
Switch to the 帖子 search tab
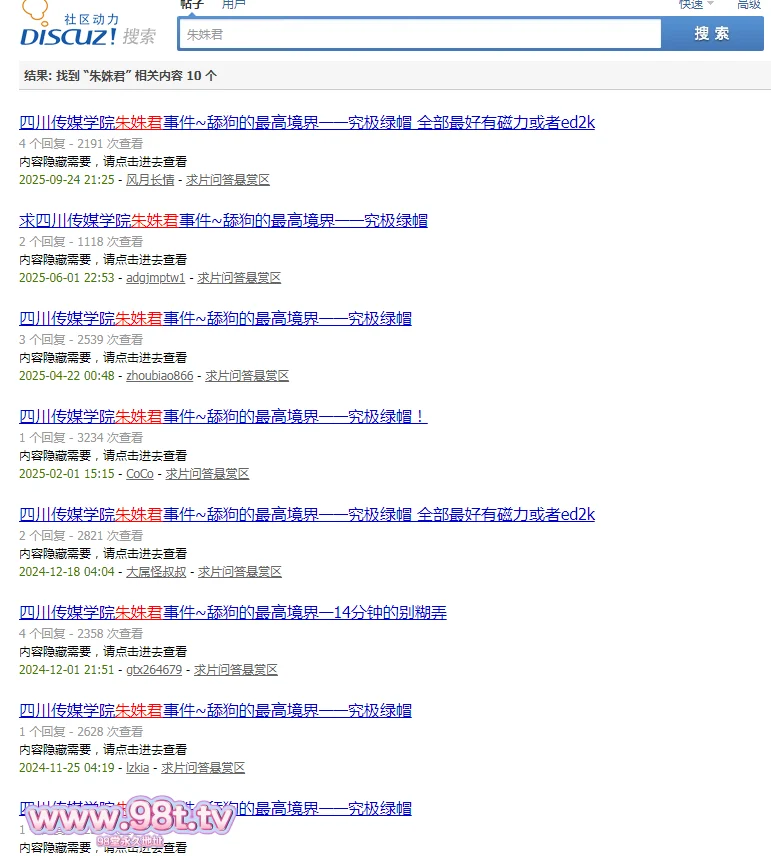click(x=192, y=5)
